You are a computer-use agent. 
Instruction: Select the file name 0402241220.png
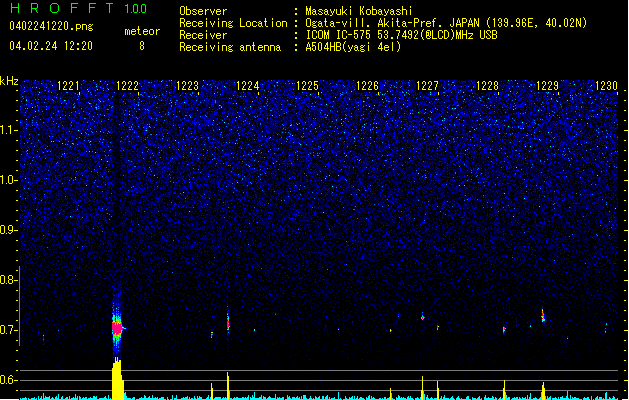click(51, 26)
